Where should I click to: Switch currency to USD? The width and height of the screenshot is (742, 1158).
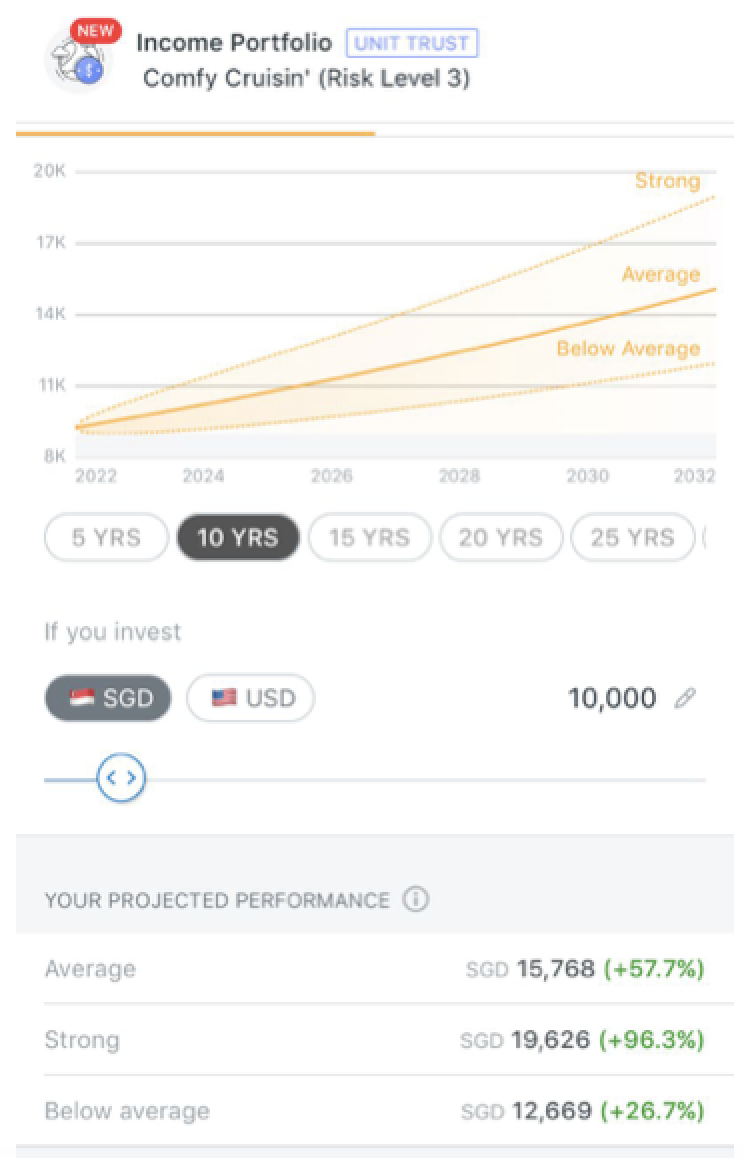pyautogui.click(x=250, y=698)
